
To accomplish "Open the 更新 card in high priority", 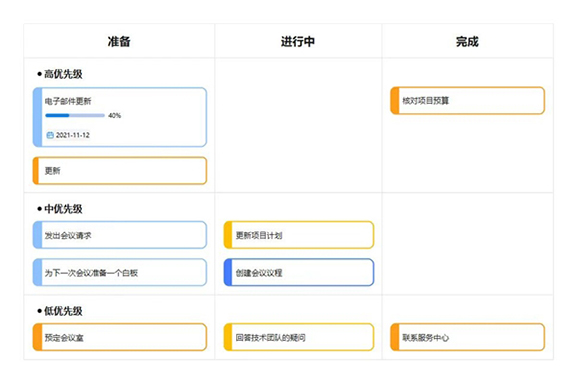I will coord(120,170).
